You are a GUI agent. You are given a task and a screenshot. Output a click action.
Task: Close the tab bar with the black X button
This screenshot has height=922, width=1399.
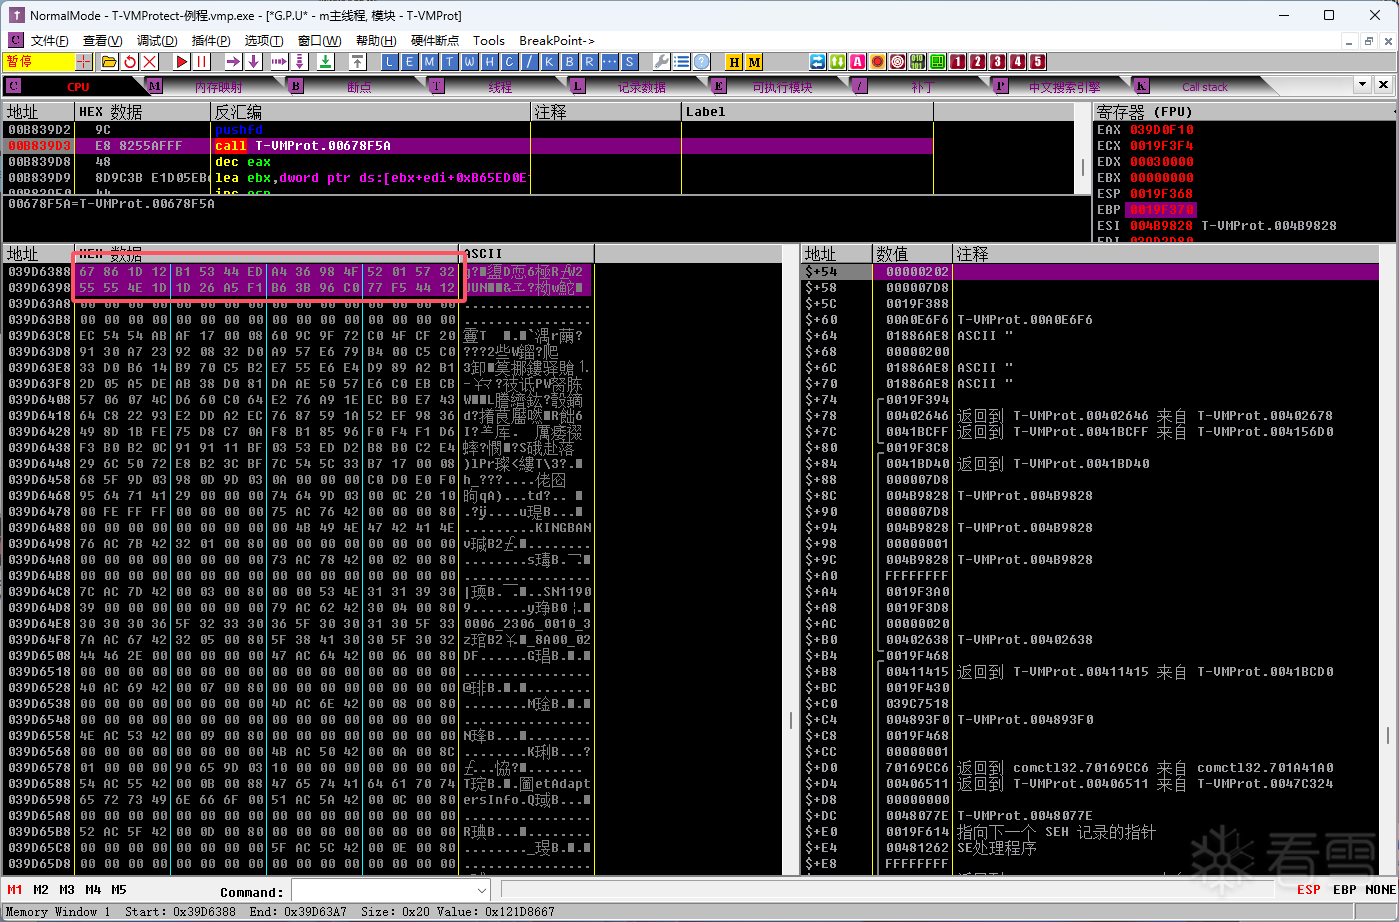click(x=1384, y=85)
